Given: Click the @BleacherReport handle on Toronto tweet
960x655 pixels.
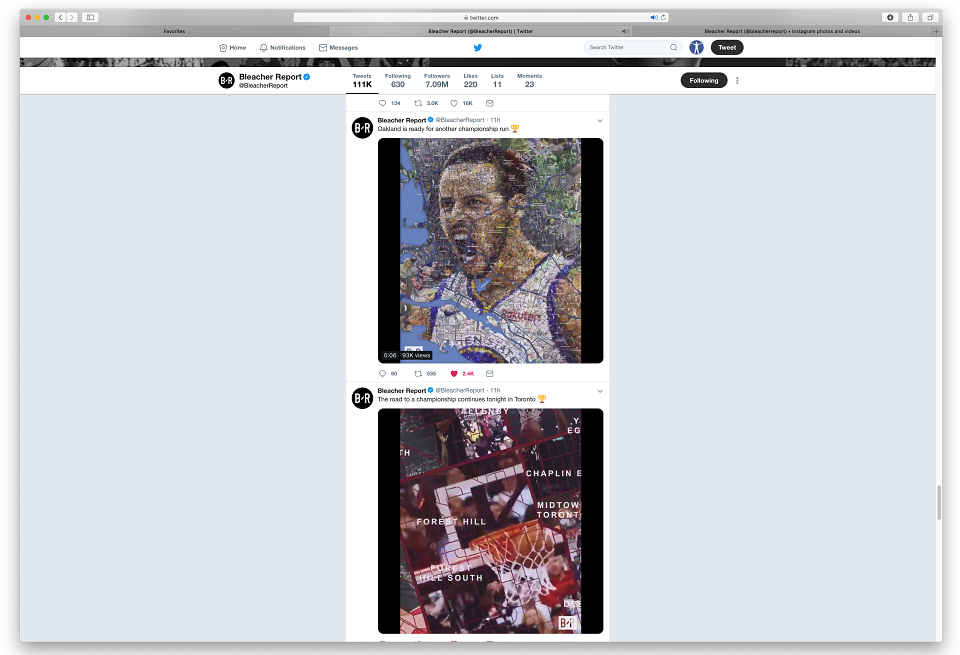Looking at the screenshot, I should (x=460, y=391).
